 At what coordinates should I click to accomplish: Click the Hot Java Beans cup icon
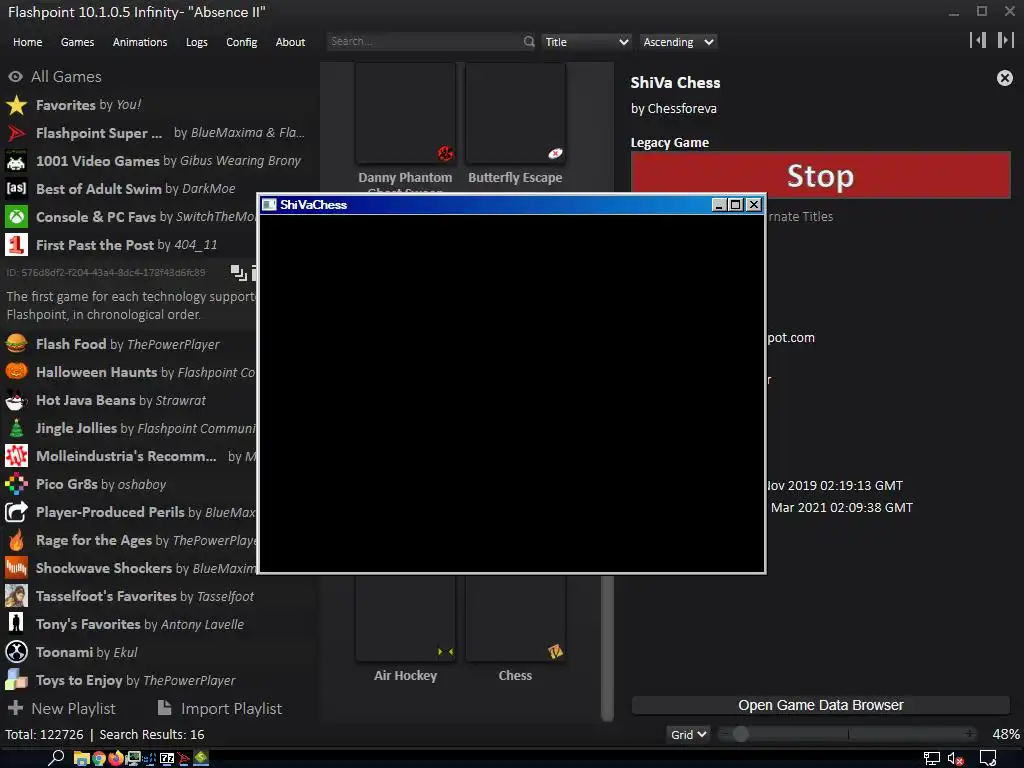pyautogui.click(x=16, y=400)
